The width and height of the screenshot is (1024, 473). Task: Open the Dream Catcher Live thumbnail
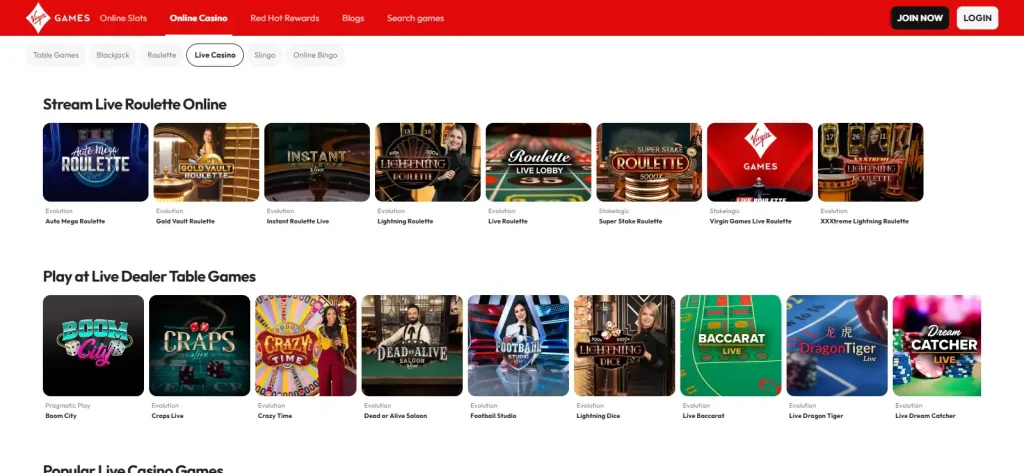click(936, 346)
